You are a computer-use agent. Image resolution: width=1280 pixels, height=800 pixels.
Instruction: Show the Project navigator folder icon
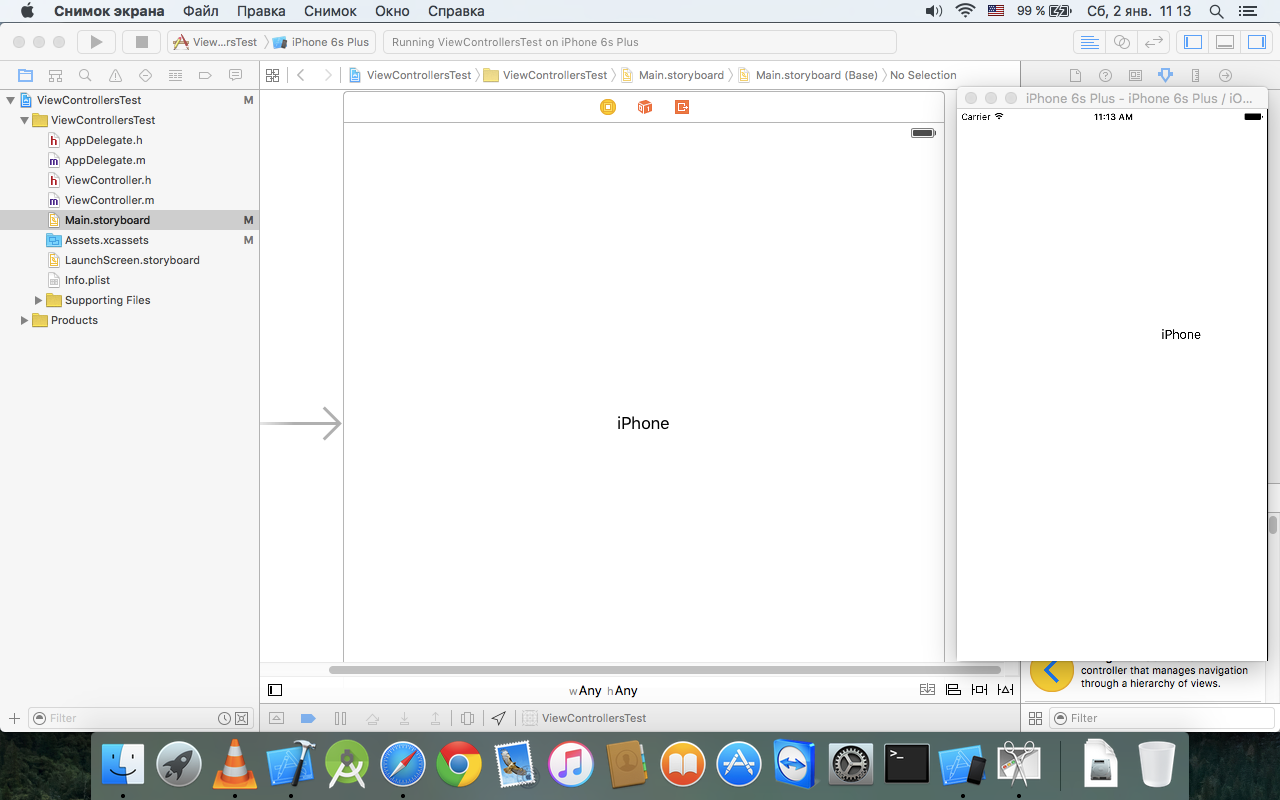pyautogui.click(x=25, y=75)
